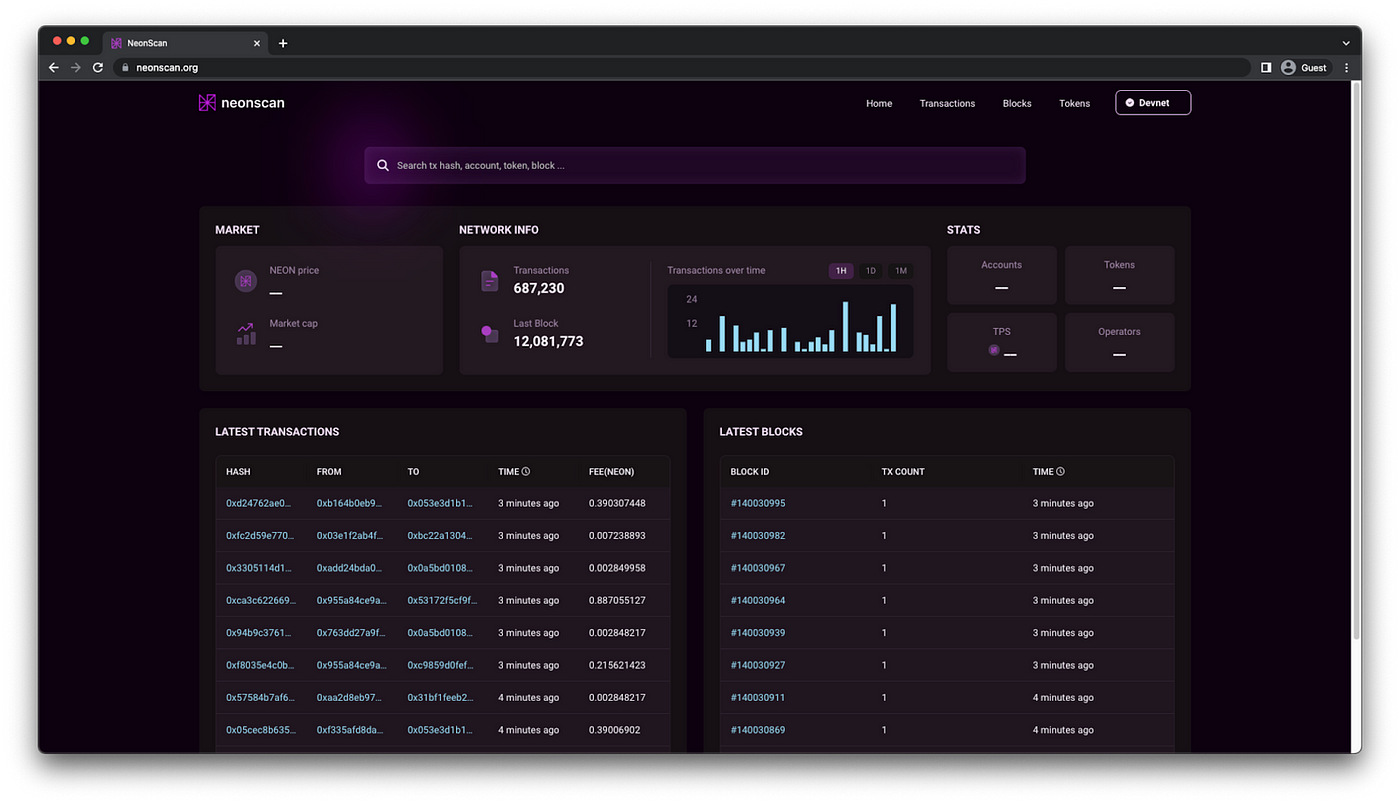Close the NeonScan browser tab
1400x804 pixels.
[257, 43]
